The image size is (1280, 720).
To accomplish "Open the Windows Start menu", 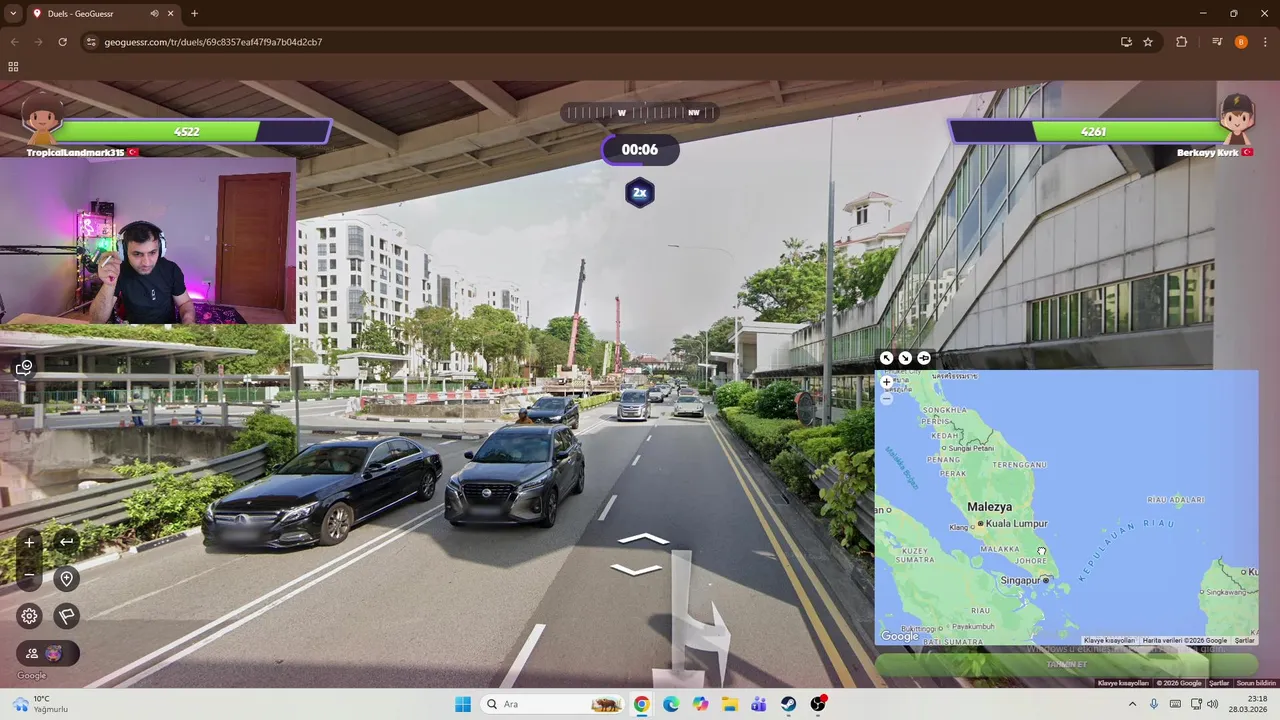I will coord(463,704).
